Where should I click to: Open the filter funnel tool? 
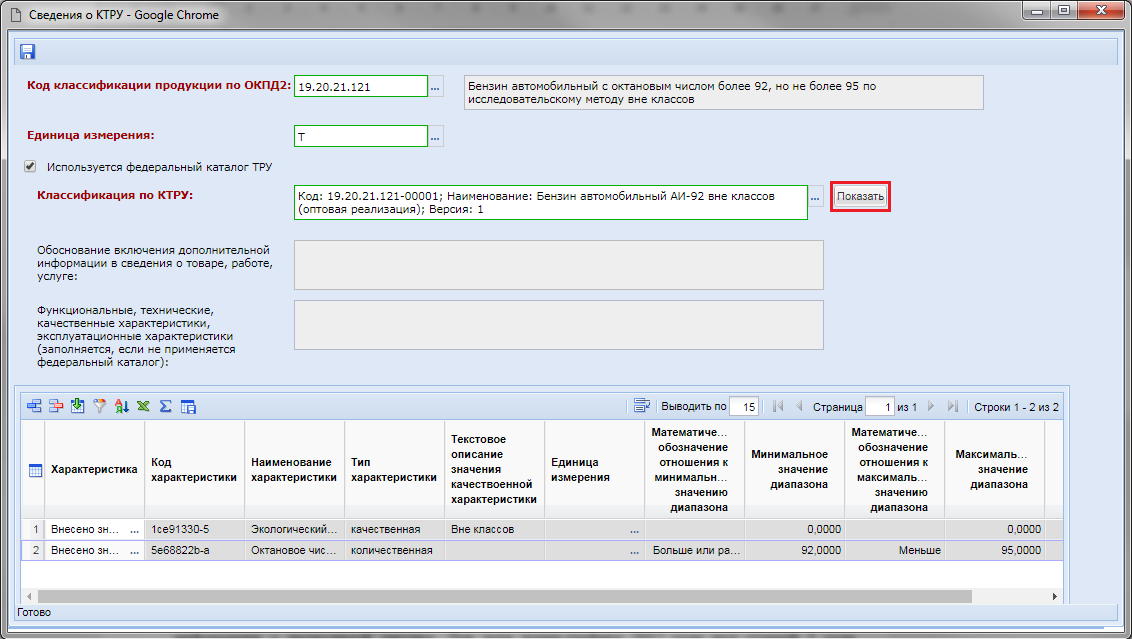point(100,406)
